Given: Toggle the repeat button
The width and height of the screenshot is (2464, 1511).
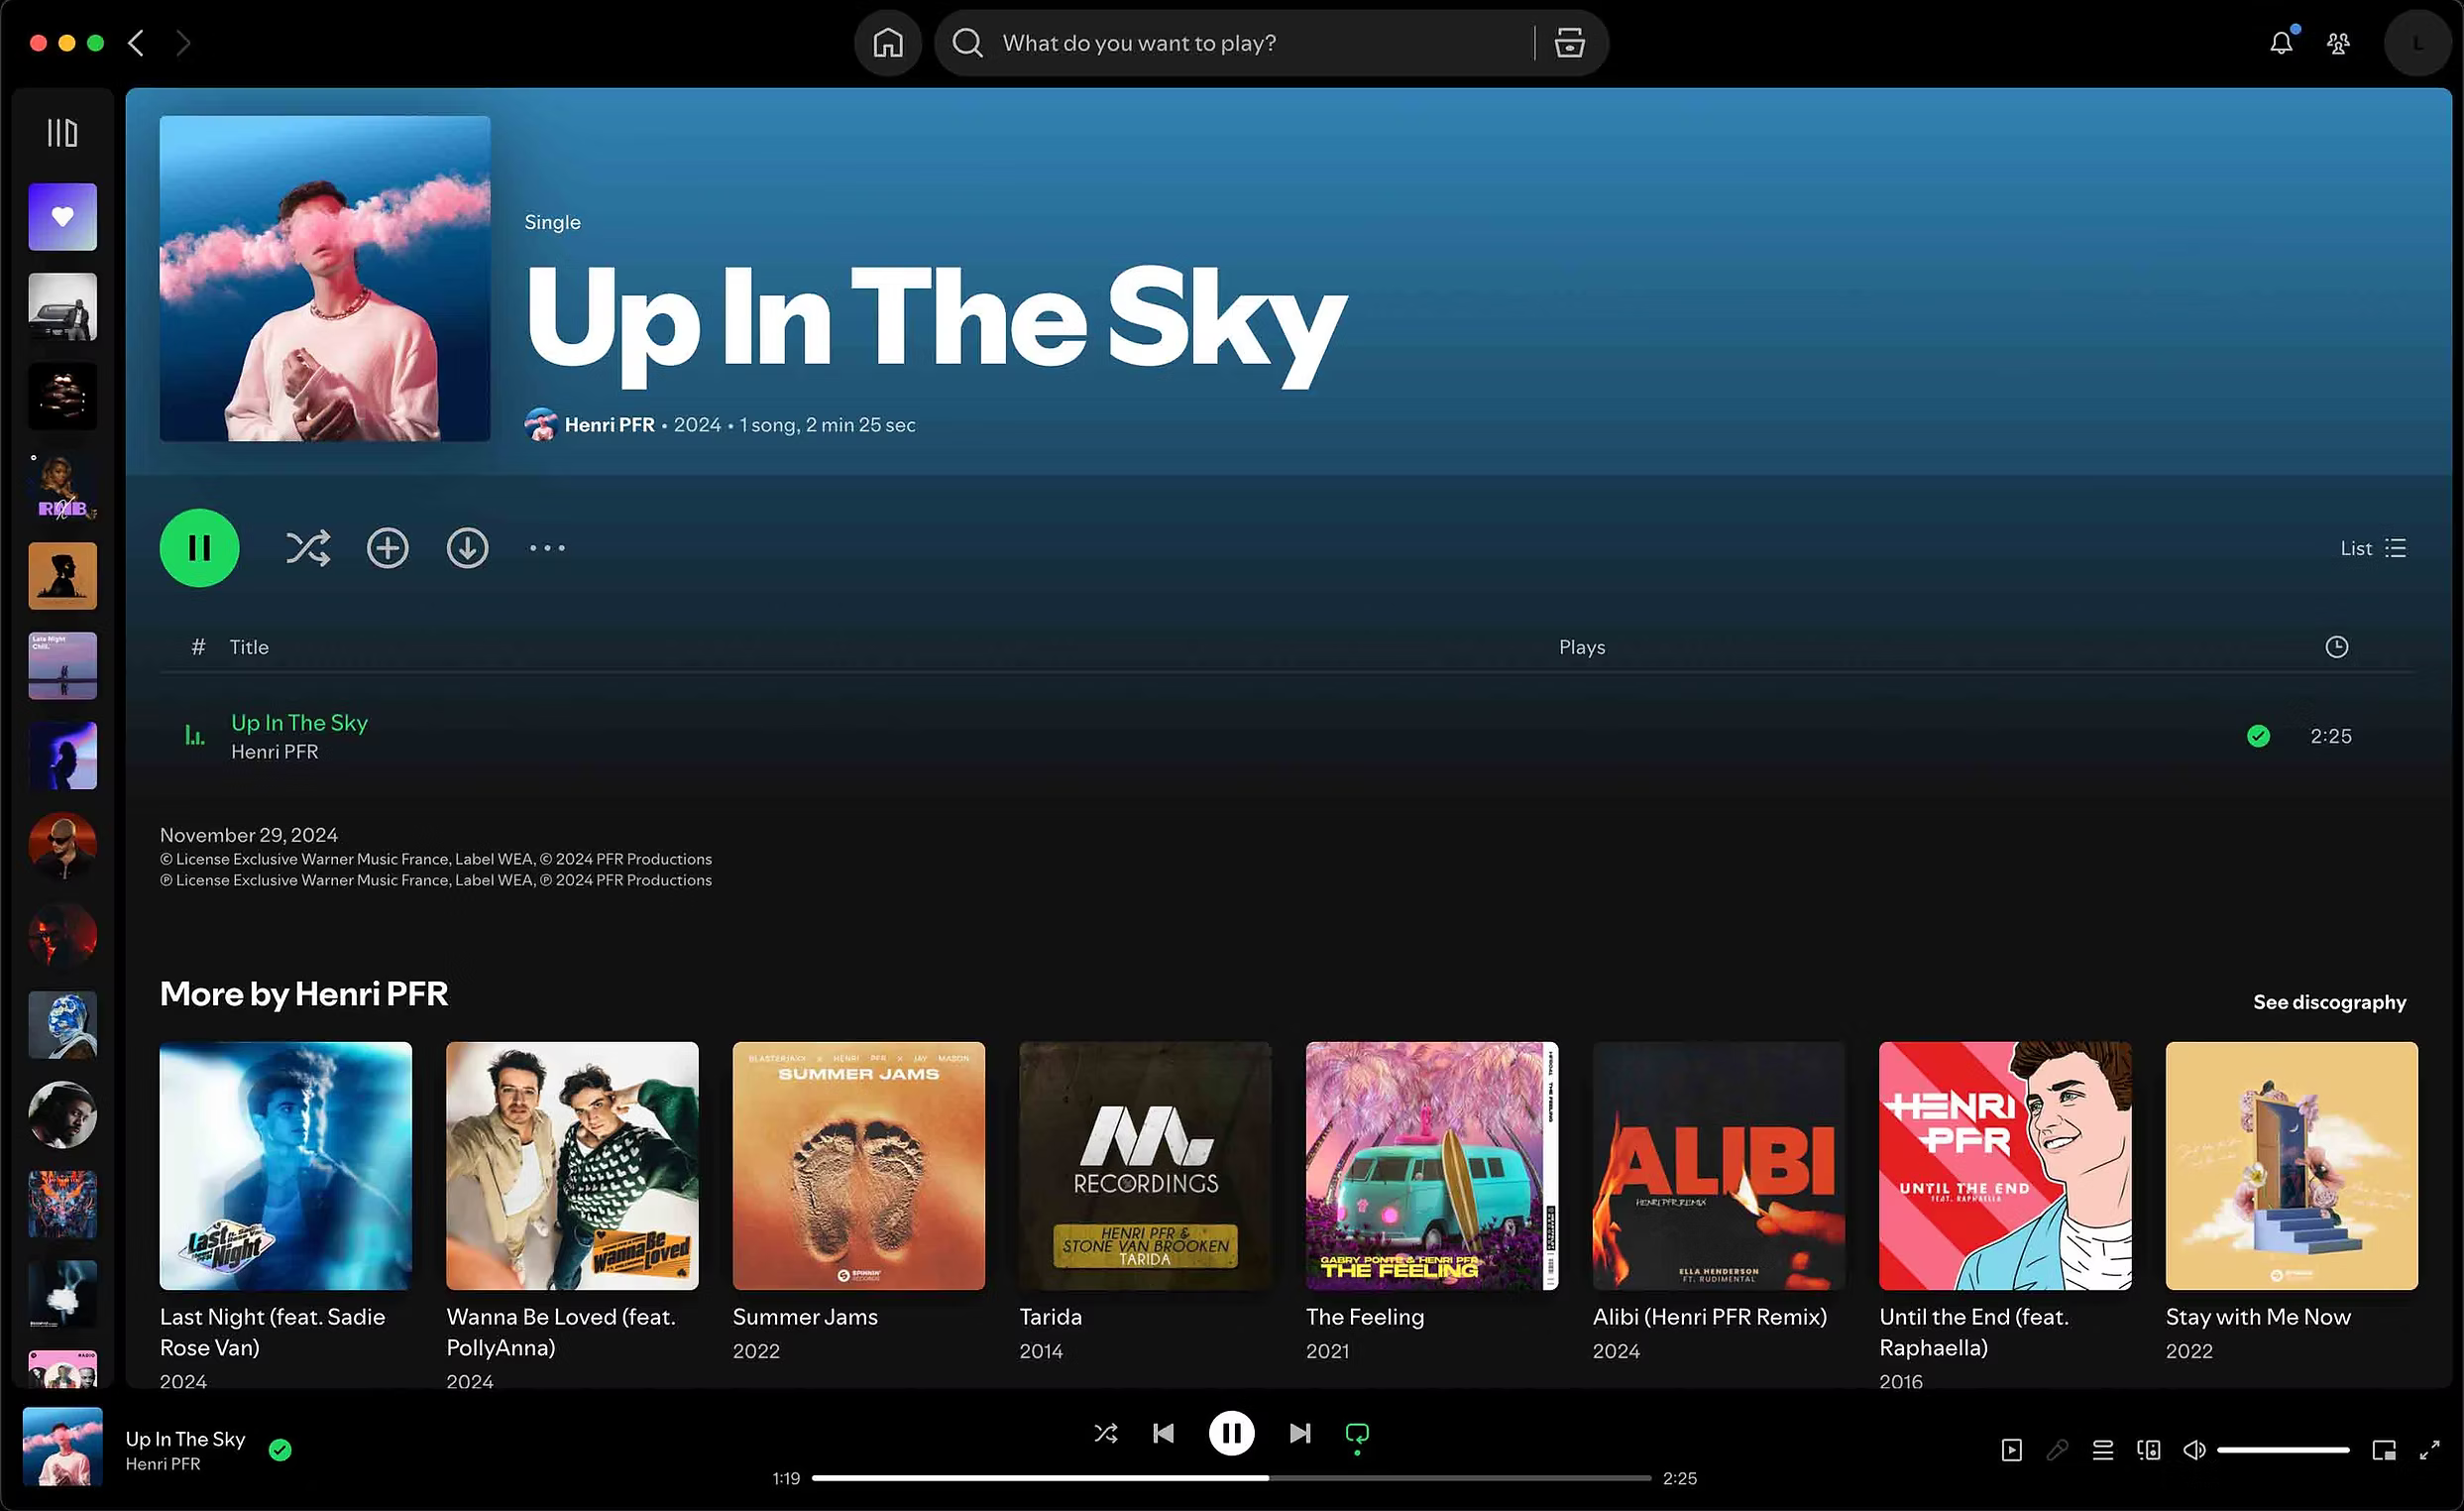Looking at the screenshot, I should point(1357,1434).
